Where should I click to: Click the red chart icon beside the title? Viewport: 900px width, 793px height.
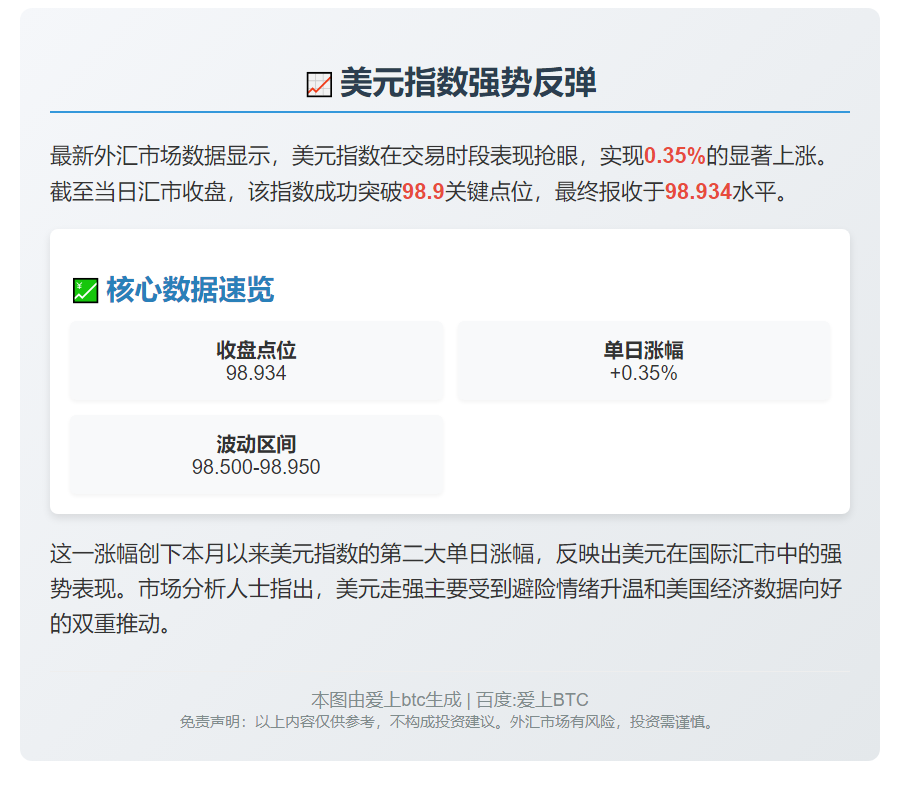pos(319,84)
